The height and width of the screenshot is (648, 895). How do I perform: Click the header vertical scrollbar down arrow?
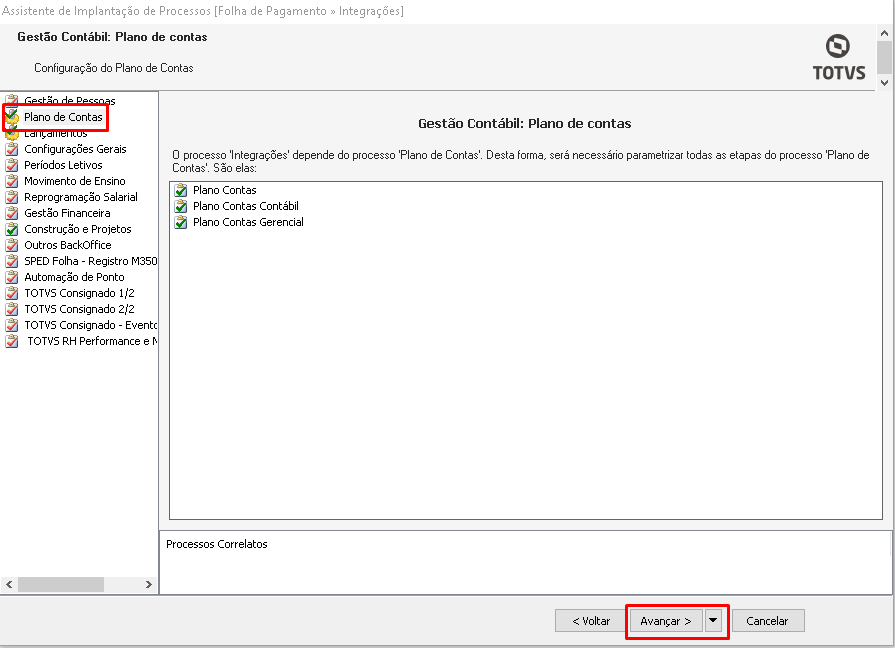point(884,83)
